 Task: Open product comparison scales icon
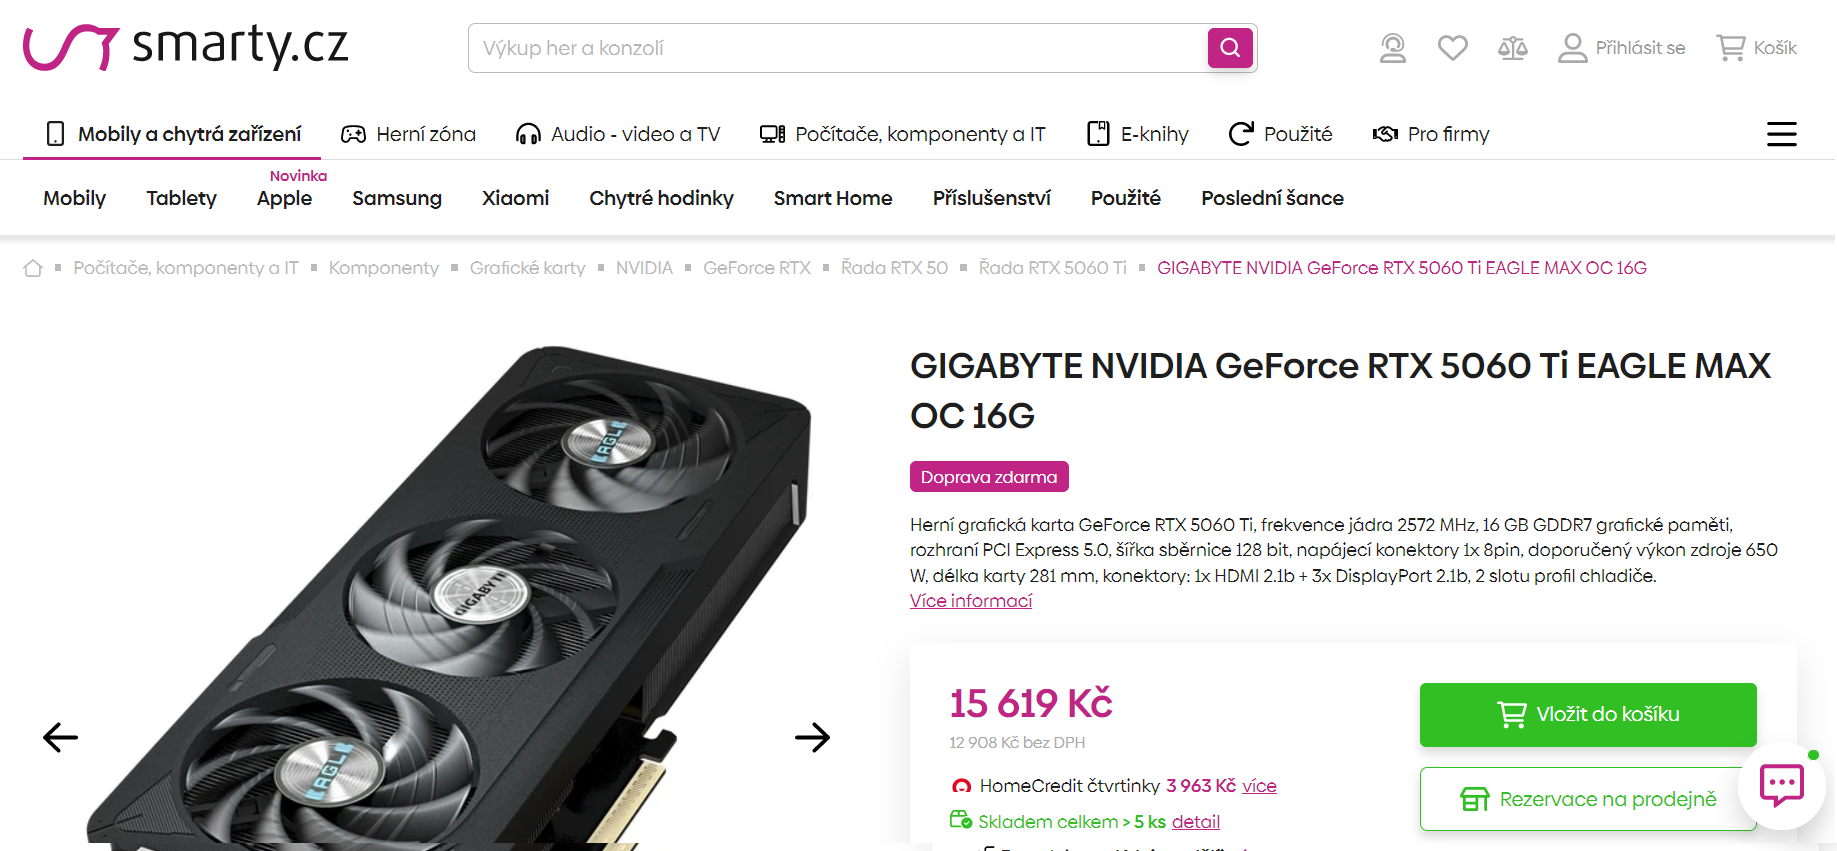point(1513,48)
